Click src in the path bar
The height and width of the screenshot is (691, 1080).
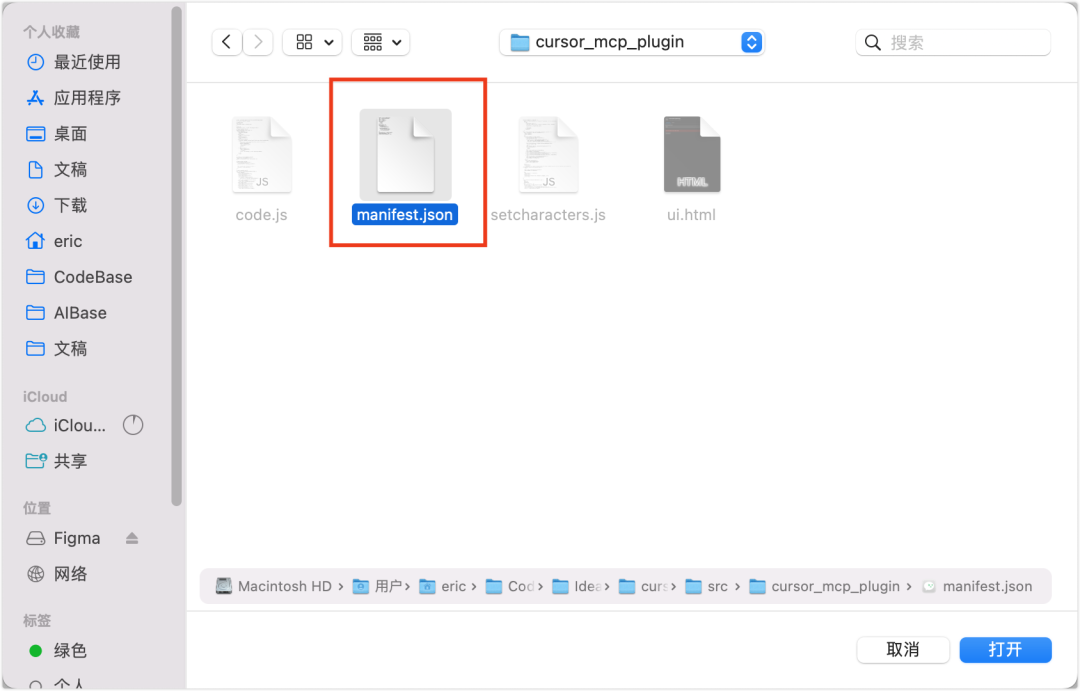coord(707,586)
